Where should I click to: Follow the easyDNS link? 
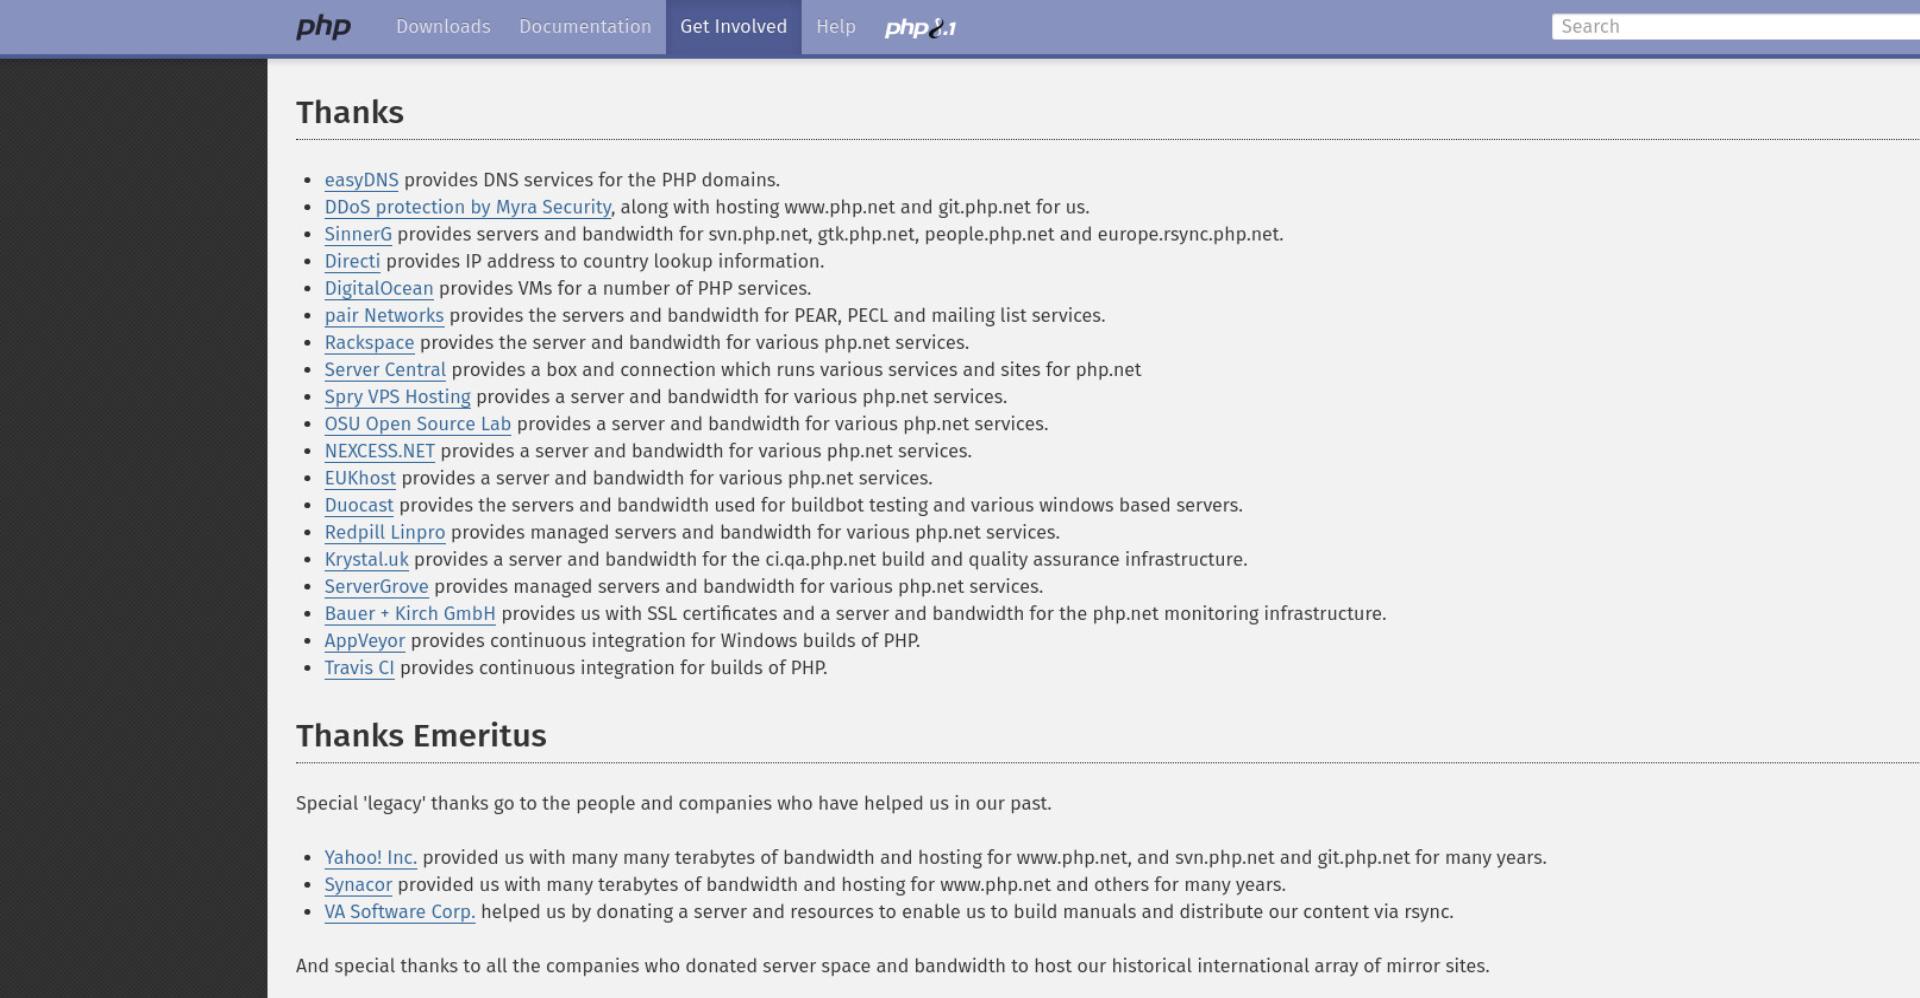(x=361, y=180)
